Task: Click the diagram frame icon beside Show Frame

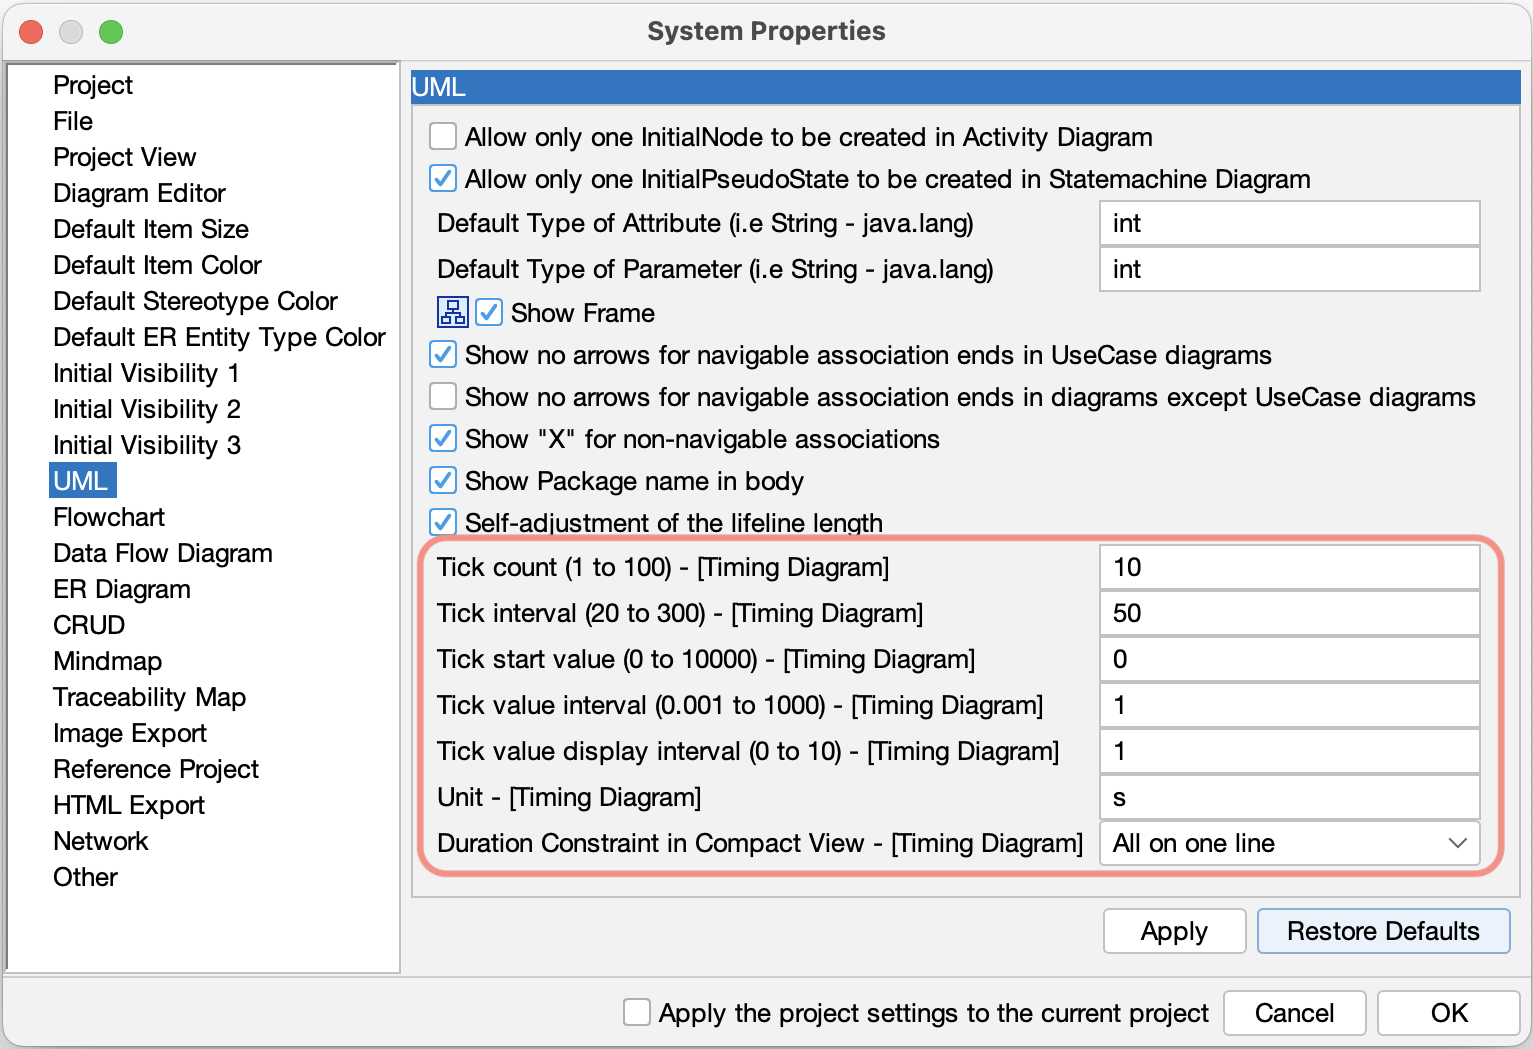Action: [452, 312]
